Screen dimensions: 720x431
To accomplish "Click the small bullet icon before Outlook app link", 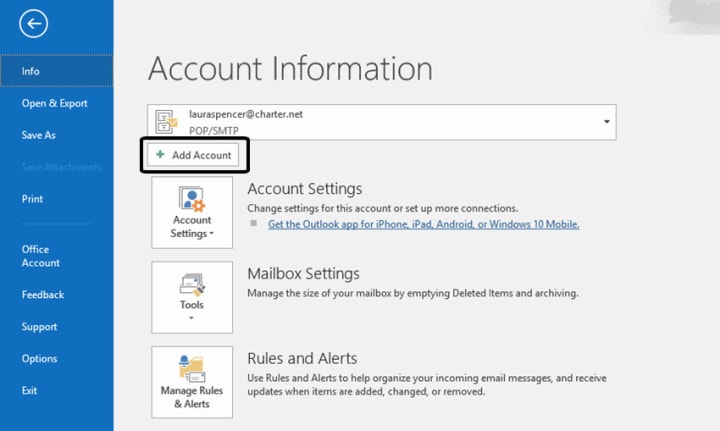I will click(x=253, y=223).
